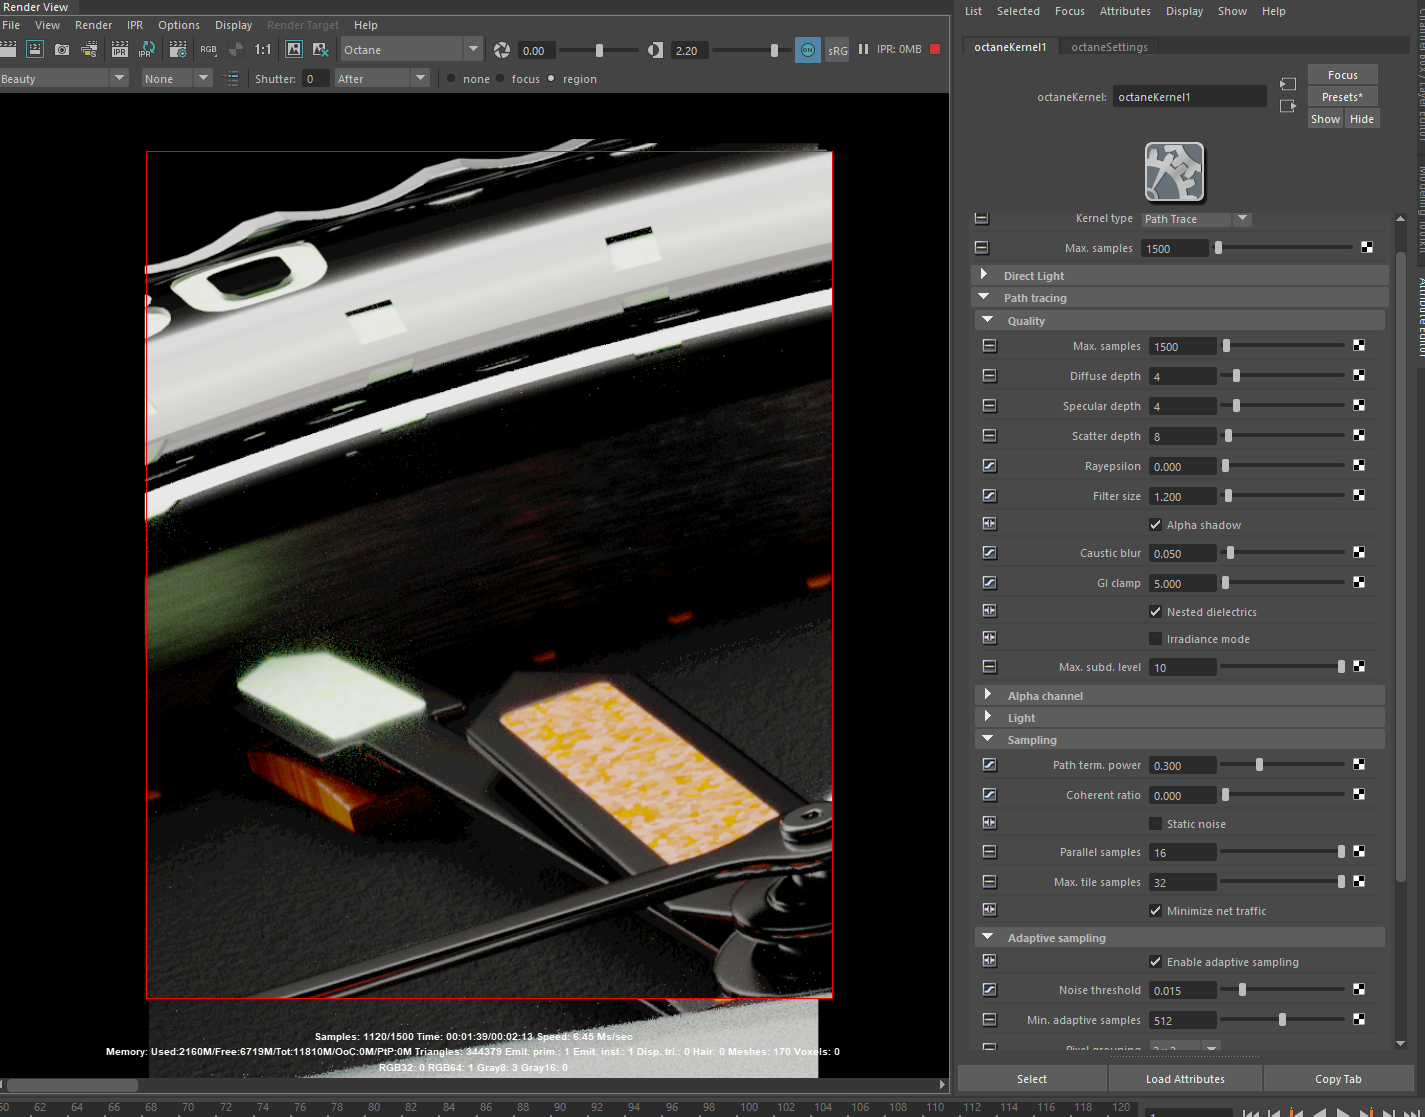Uncheck the Alpha shadow checkbox
Image resolution: width=1425 pixels, height=1117 pixels.
[x=1155, y=525]
